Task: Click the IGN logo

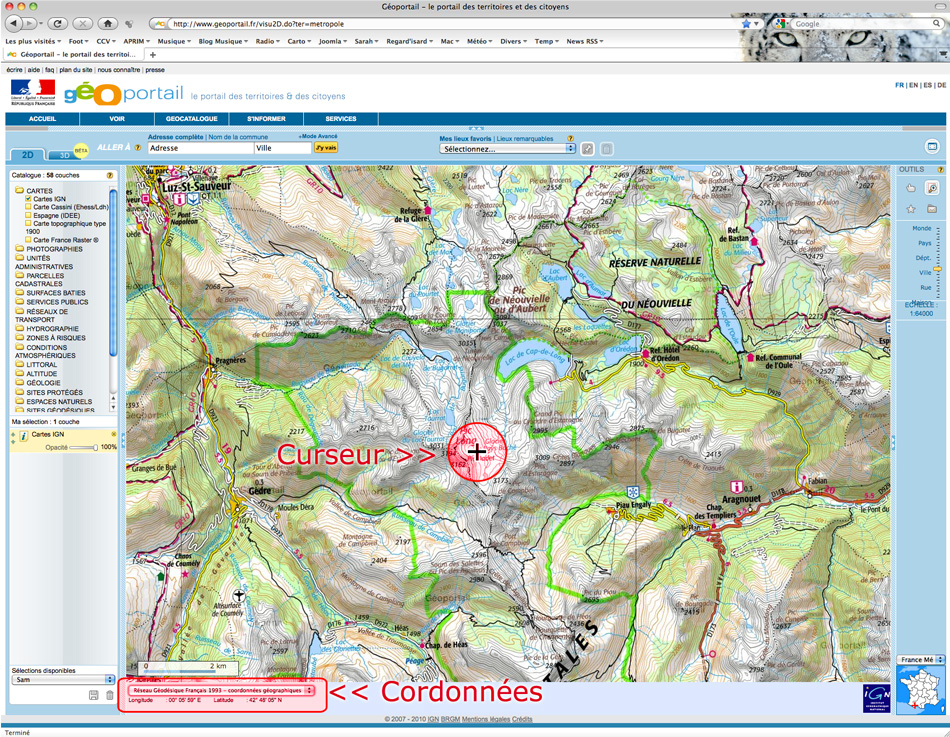Action: click(x=877, y=698)
